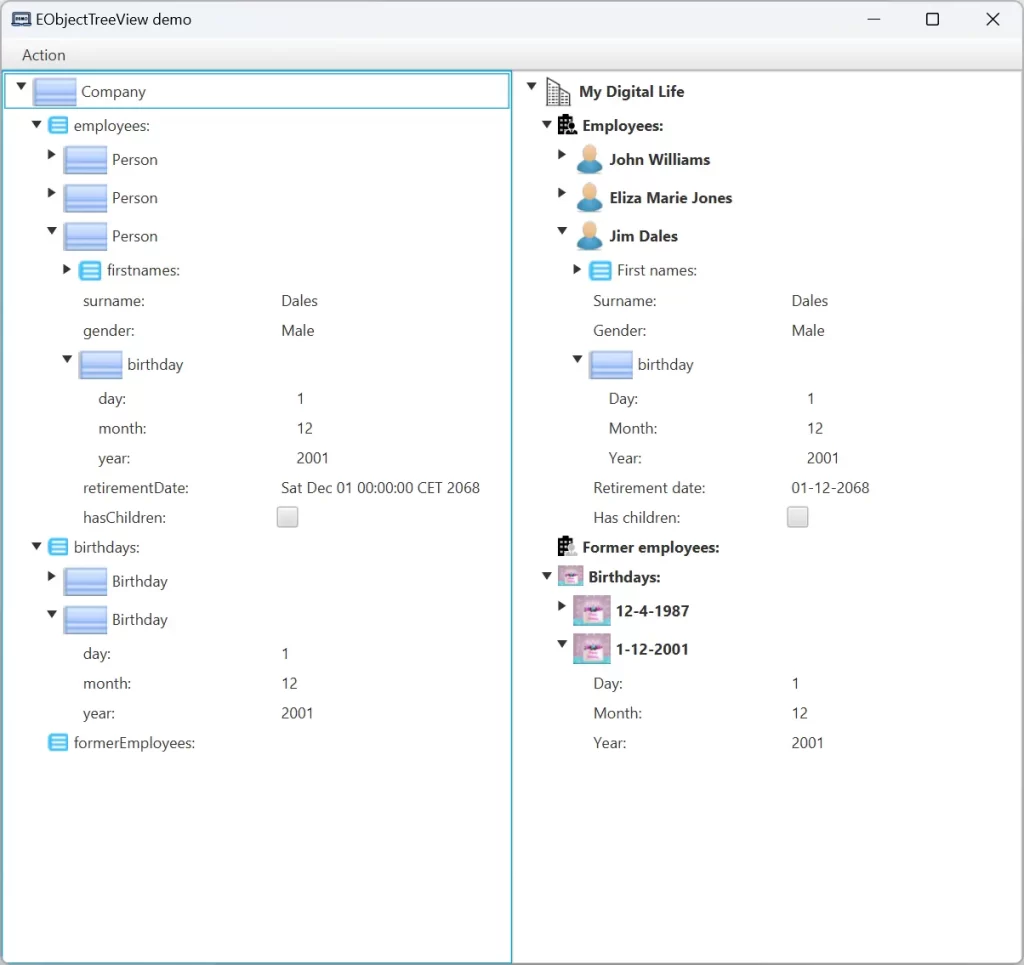Click the First names: list icon
The height and width of the screenshot is (965, 1024).
(x=600, y=270)
